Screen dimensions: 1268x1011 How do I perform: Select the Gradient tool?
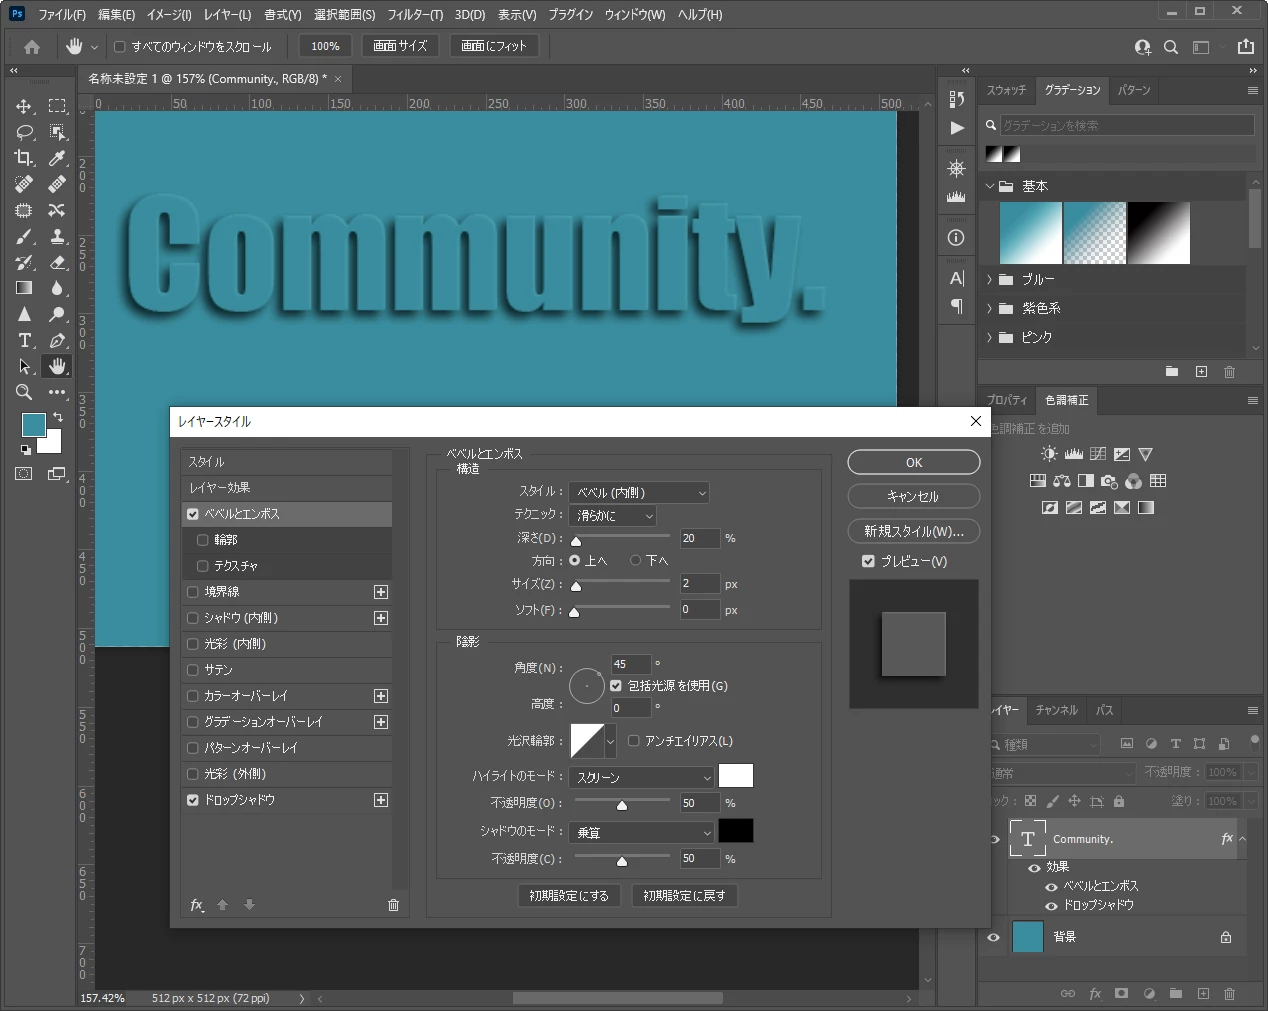24,288
